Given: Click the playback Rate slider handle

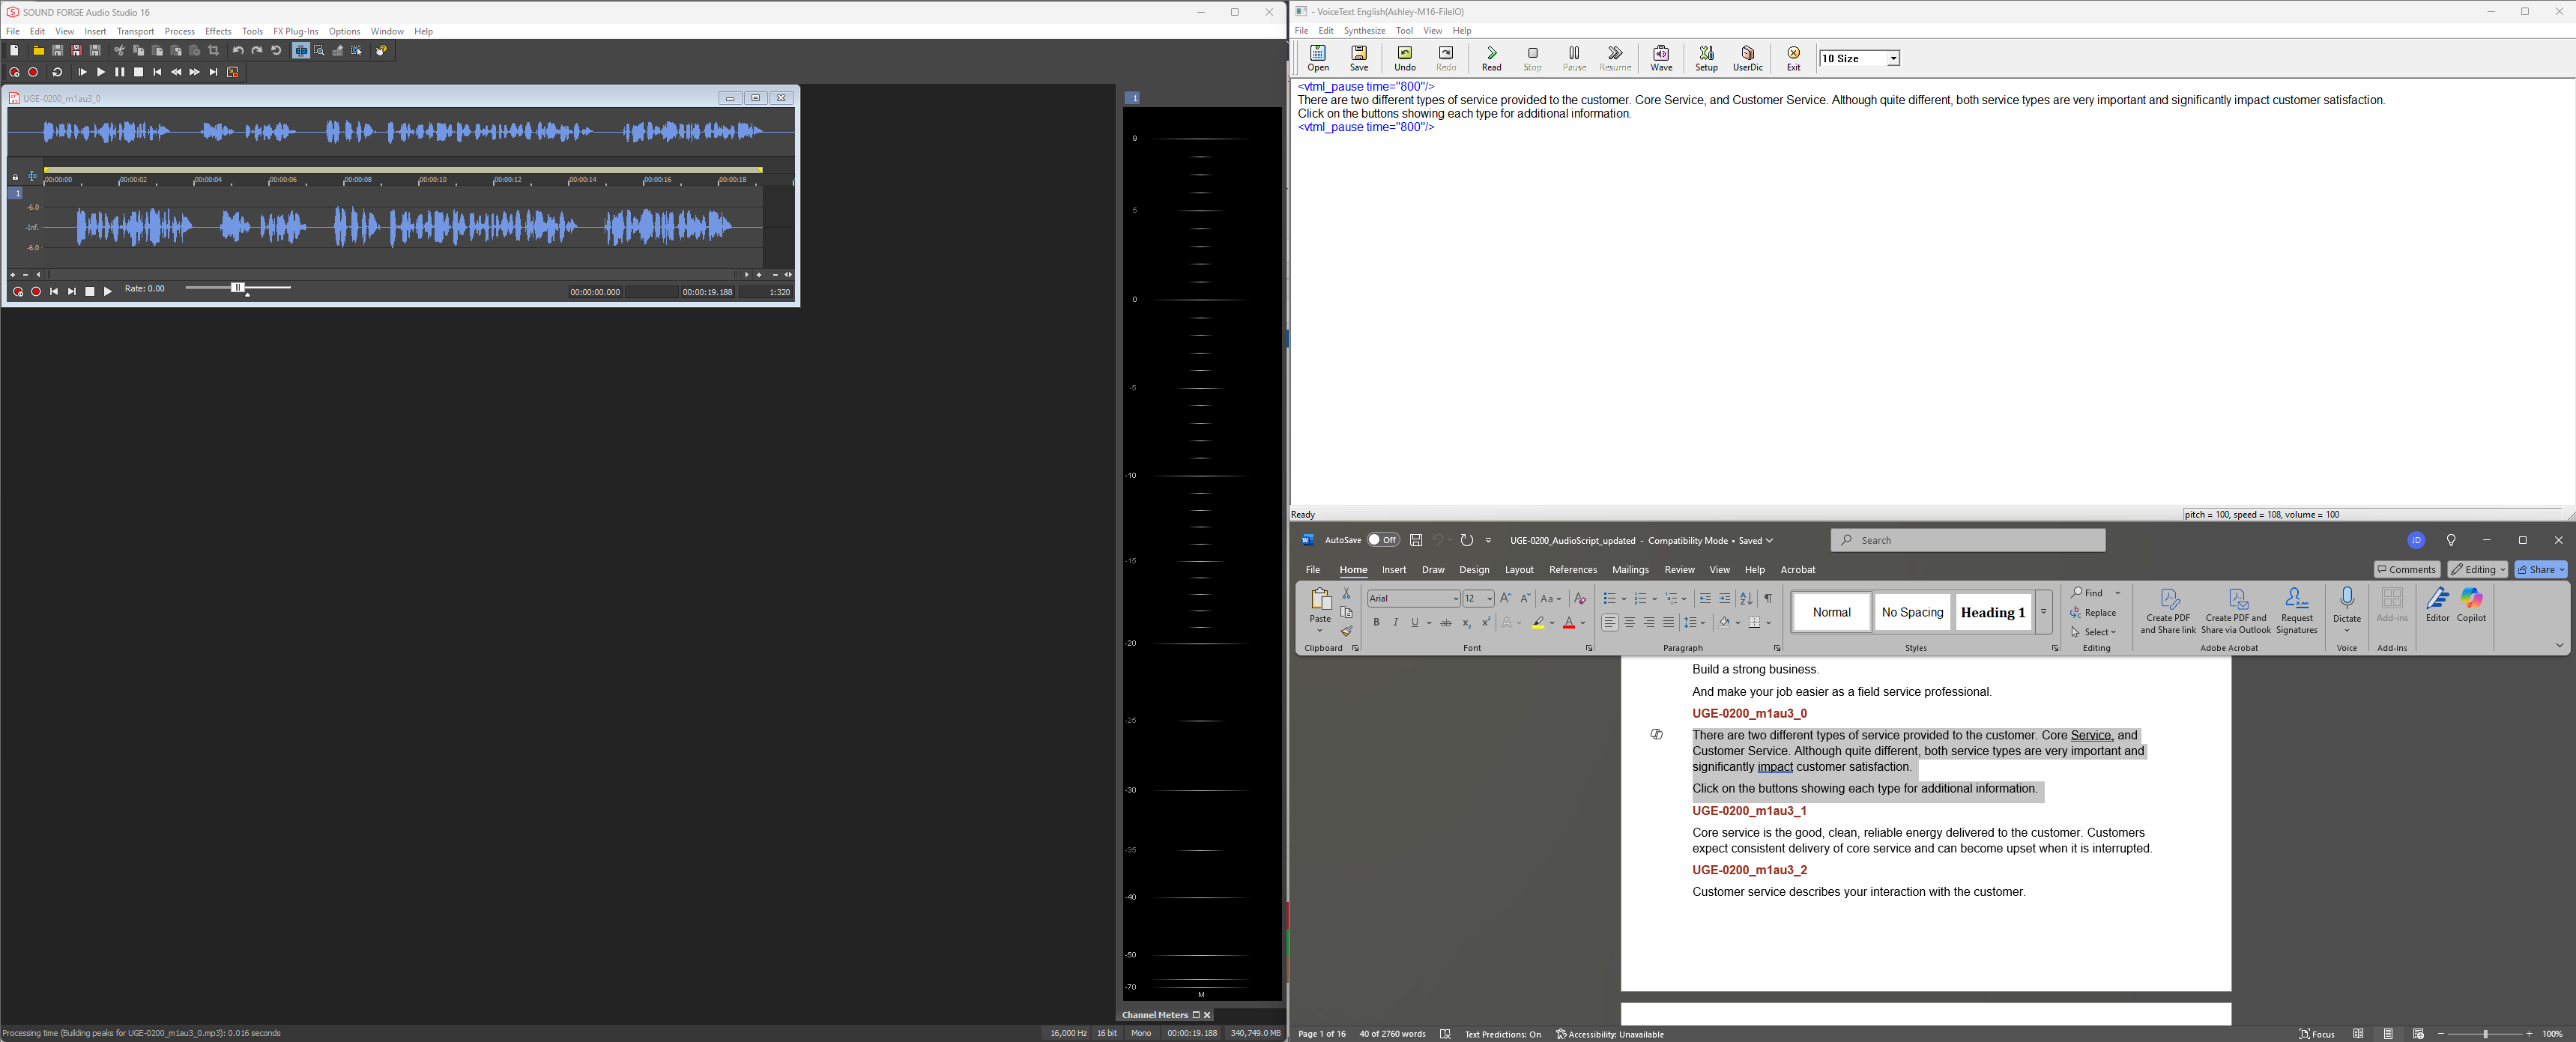Looking at the screenshot, I should tap(238, 288).
